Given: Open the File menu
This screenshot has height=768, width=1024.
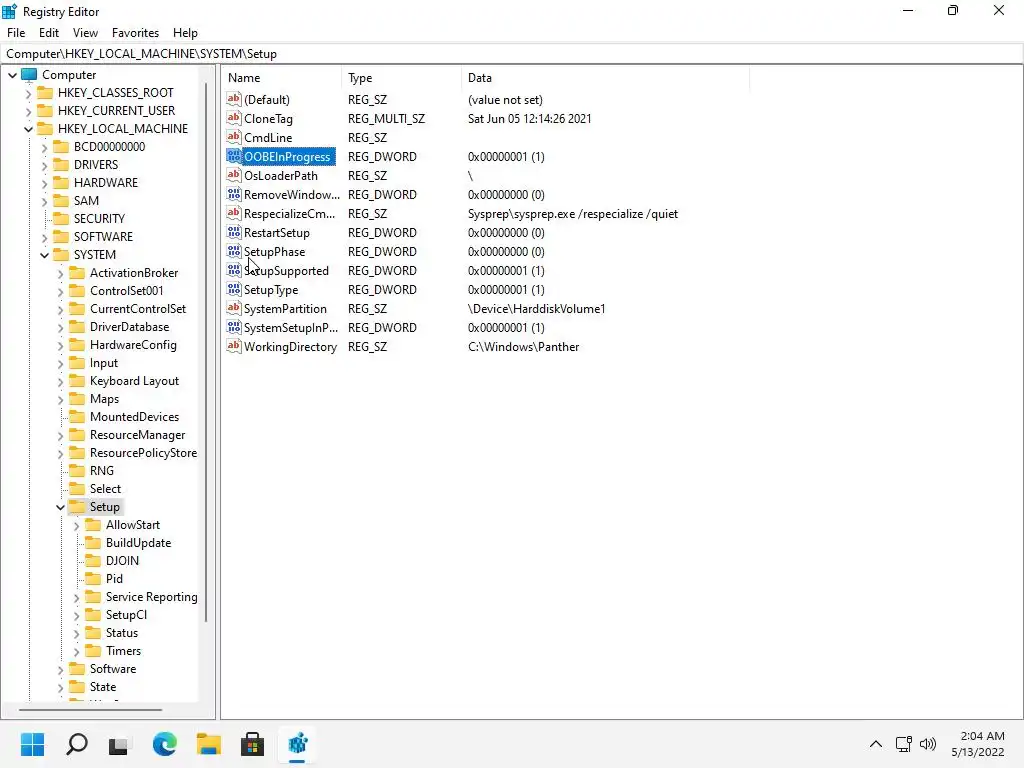Looking at the screenshot, I should point(16,33).
